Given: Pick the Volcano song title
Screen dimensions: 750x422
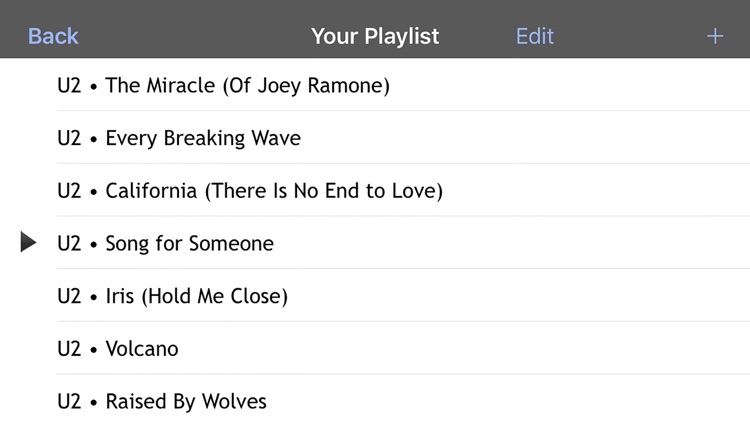Looking at the screenshot, I should [142, 349].
